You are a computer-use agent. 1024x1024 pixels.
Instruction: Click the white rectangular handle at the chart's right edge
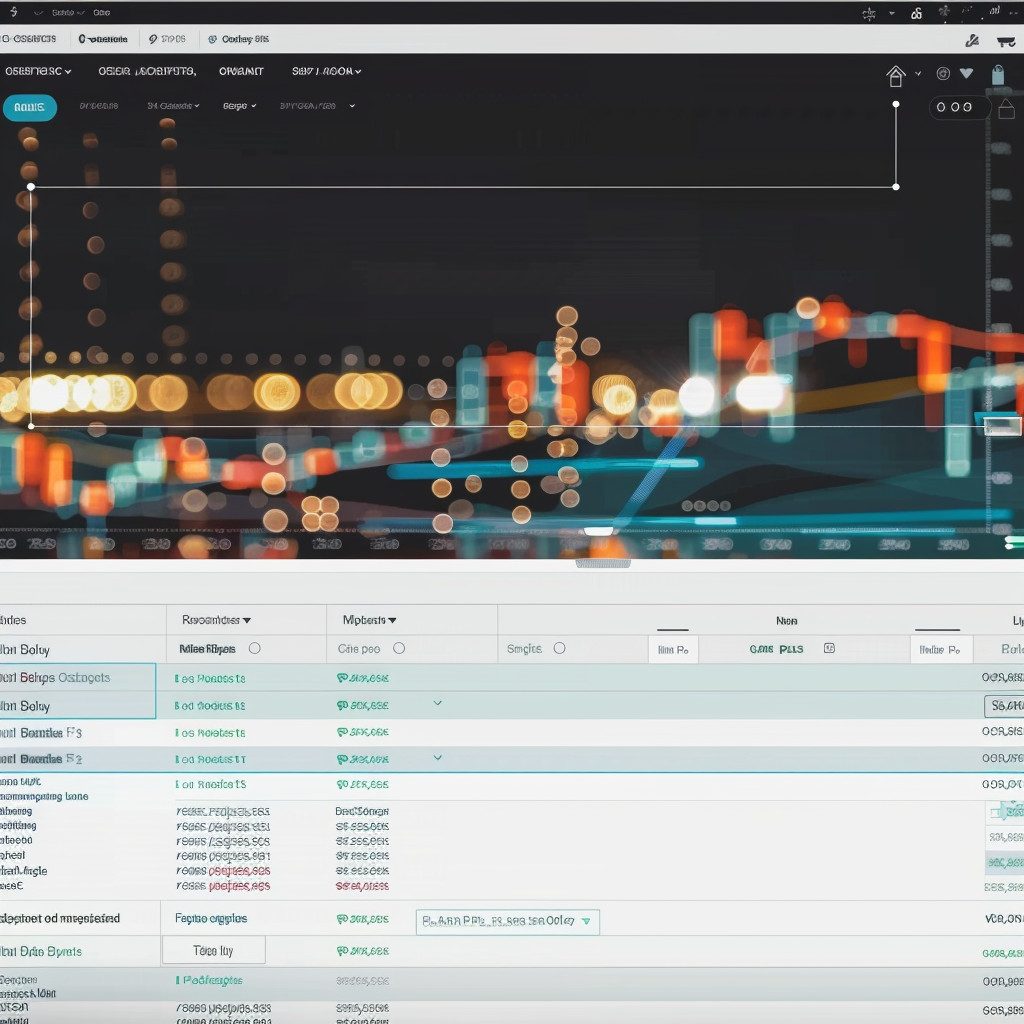click(x=1002, y=426)
